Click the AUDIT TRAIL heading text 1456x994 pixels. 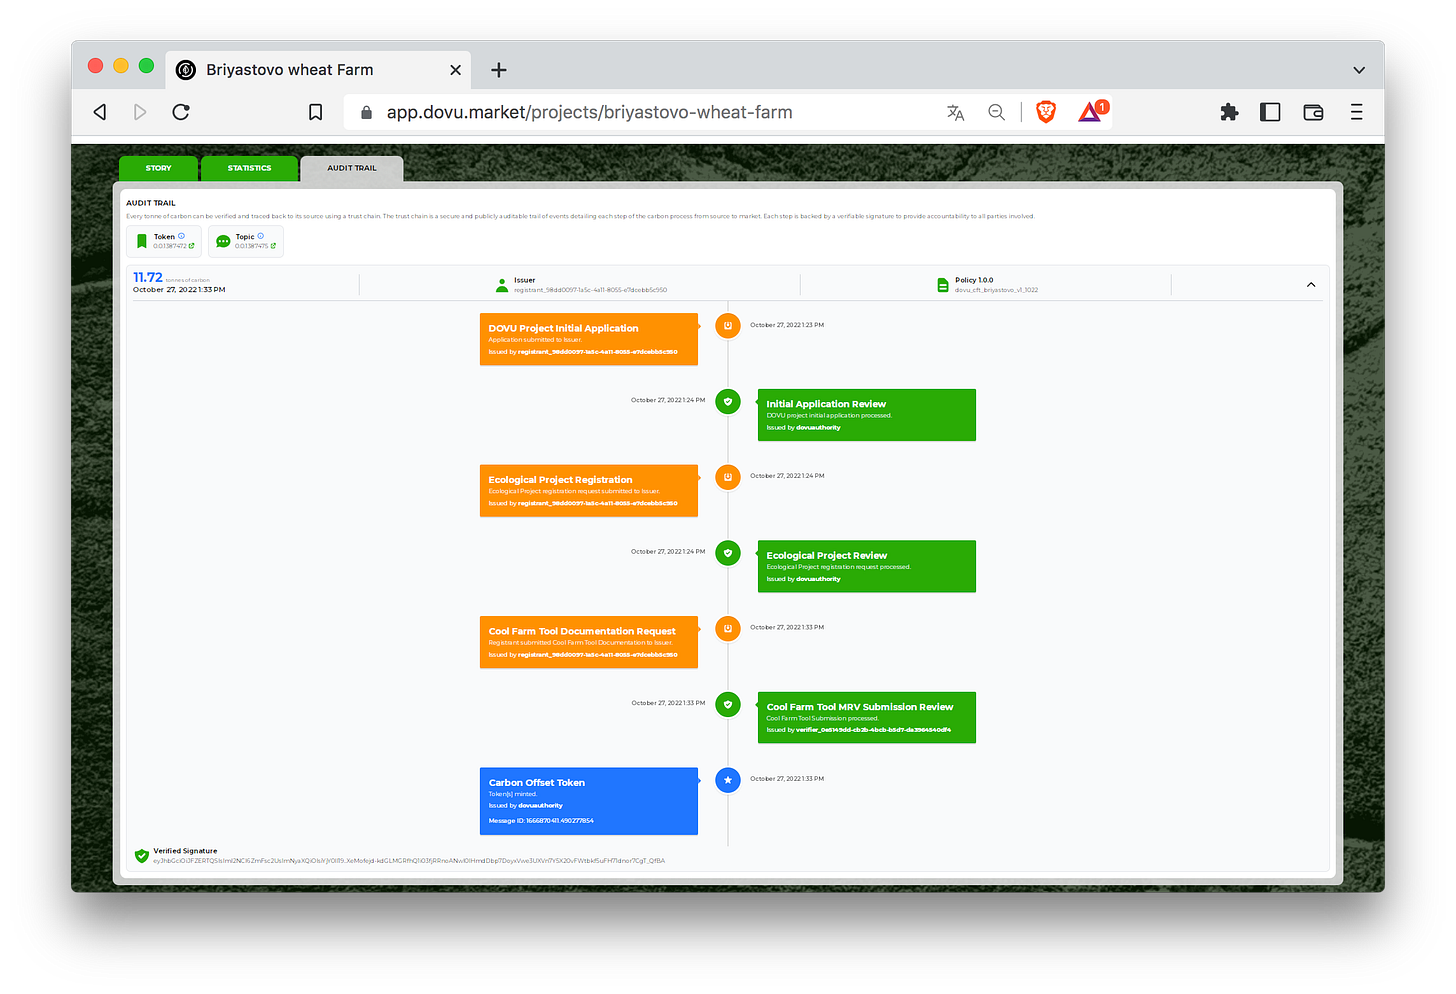point(151,203)
